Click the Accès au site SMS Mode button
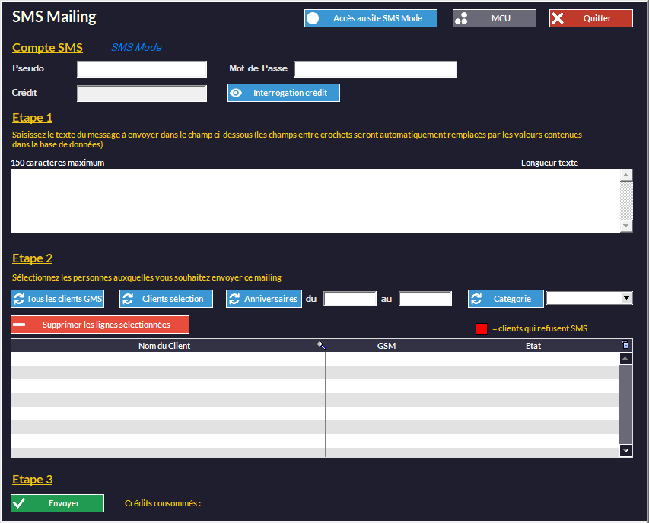Screen dimensions: 649x523 click(370, 18)
